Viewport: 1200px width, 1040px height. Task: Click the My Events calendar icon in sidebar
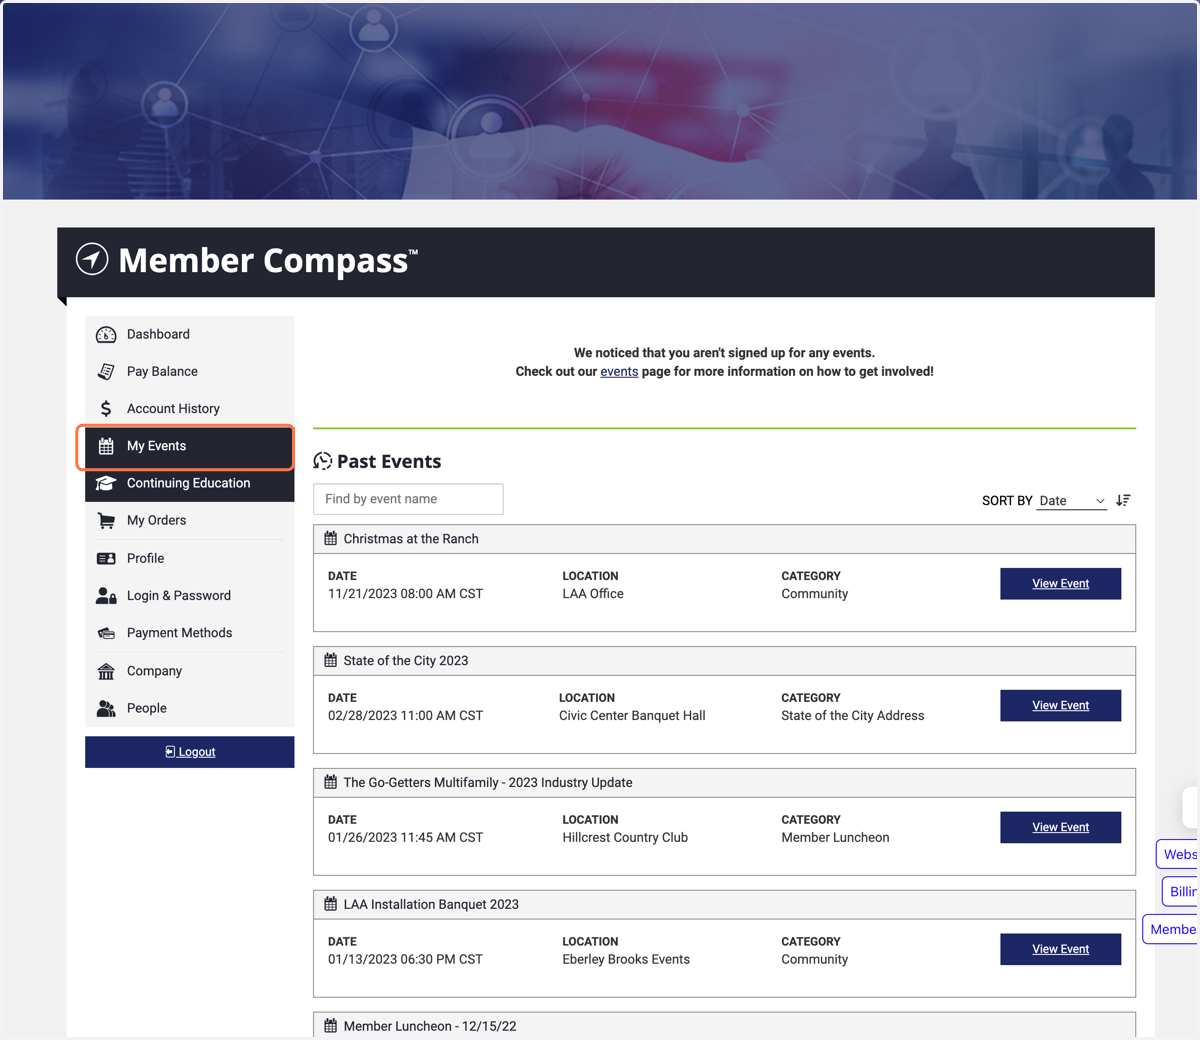click(x=106, y=446)
